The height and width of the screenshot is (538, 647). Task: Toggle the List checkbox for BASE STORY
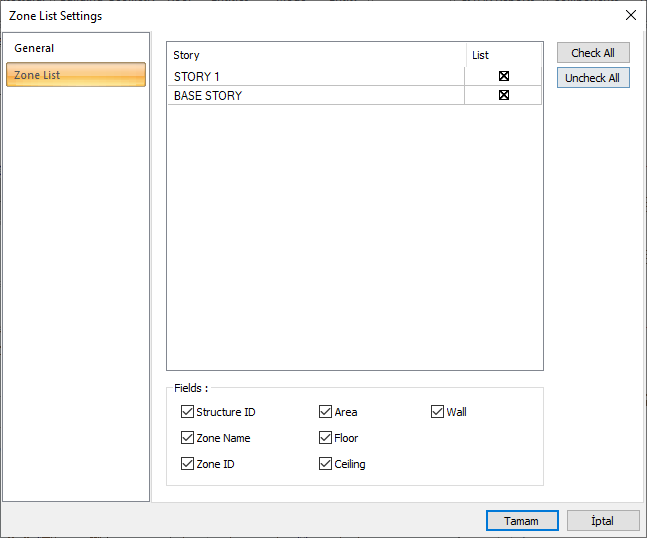point(504,96)
